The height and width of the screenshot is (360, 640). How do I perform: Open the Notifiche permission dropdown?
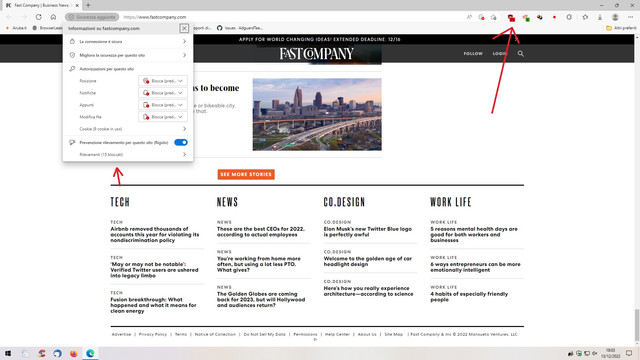click(x=163, y=93)
